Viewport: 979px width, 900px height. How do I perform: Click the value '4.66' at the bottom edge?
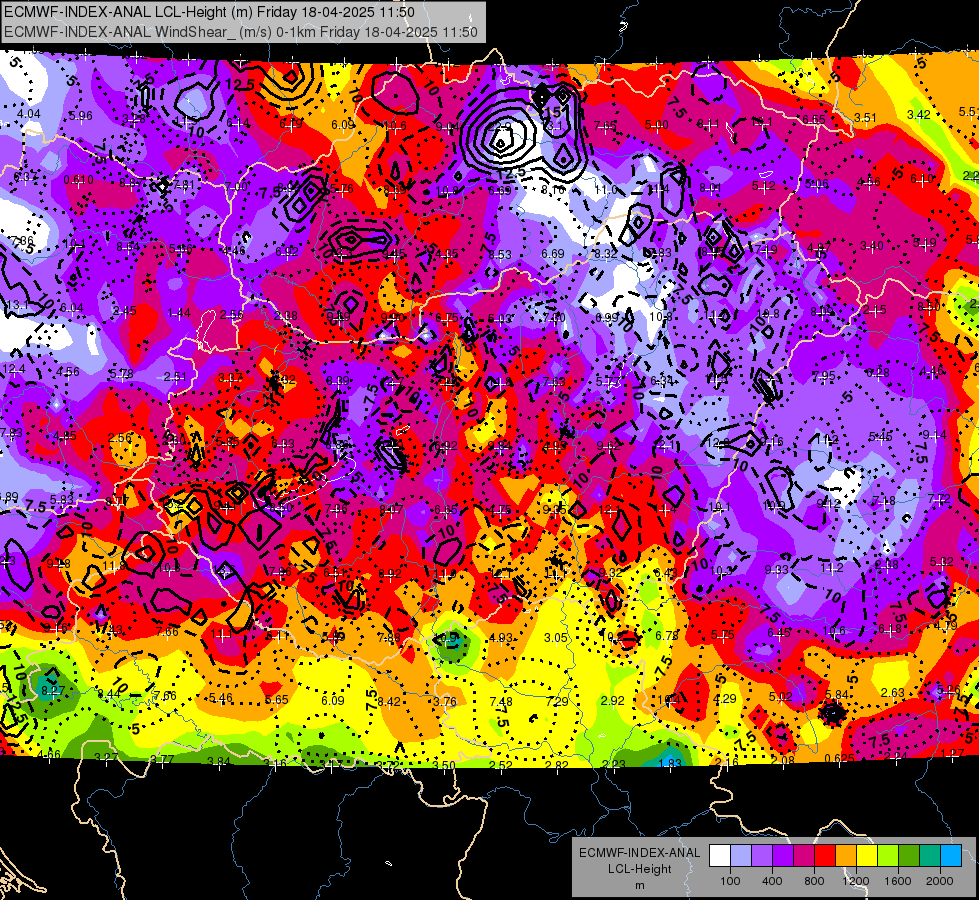pos(49,754)
